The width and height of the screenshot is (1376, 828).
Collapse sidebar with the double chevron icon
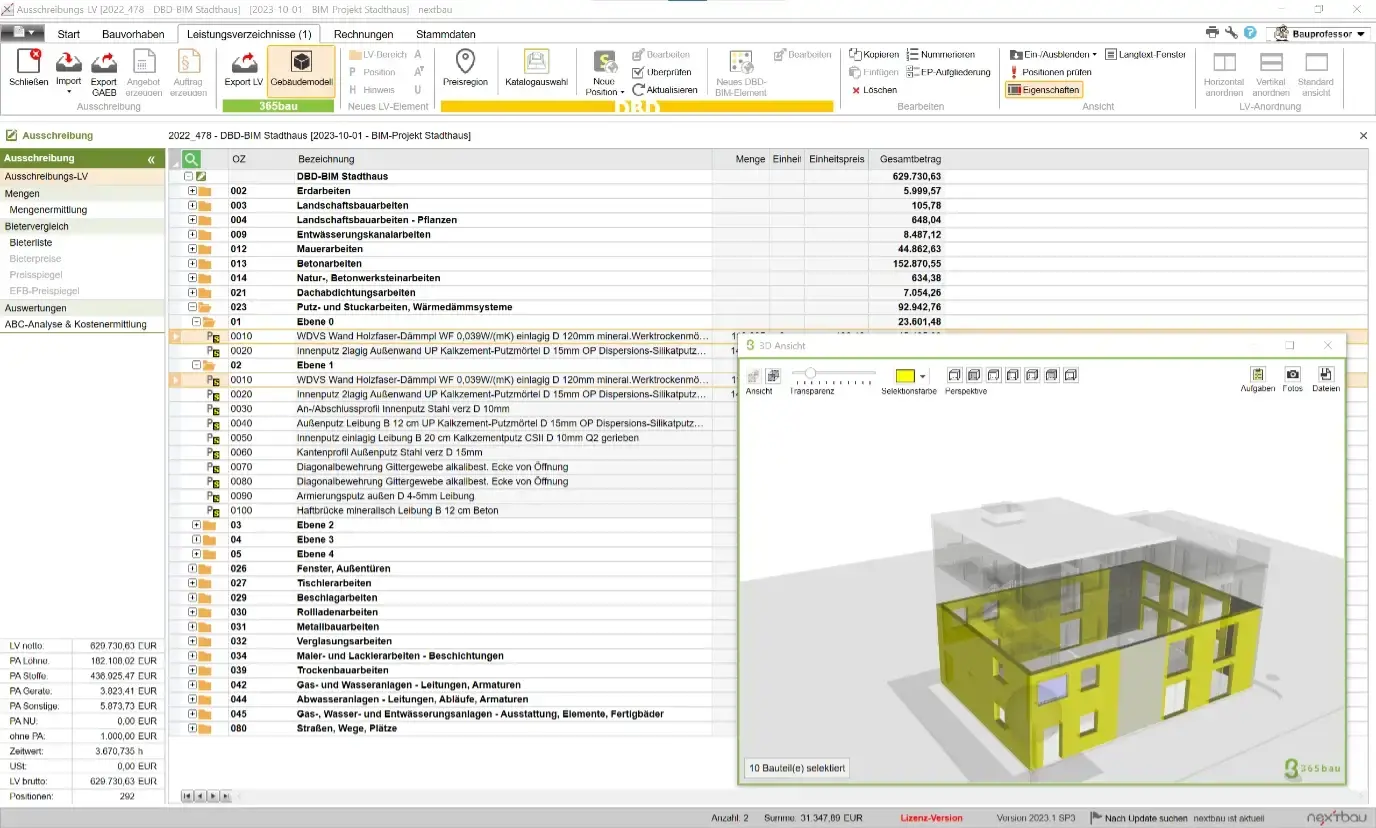point(151,159)
